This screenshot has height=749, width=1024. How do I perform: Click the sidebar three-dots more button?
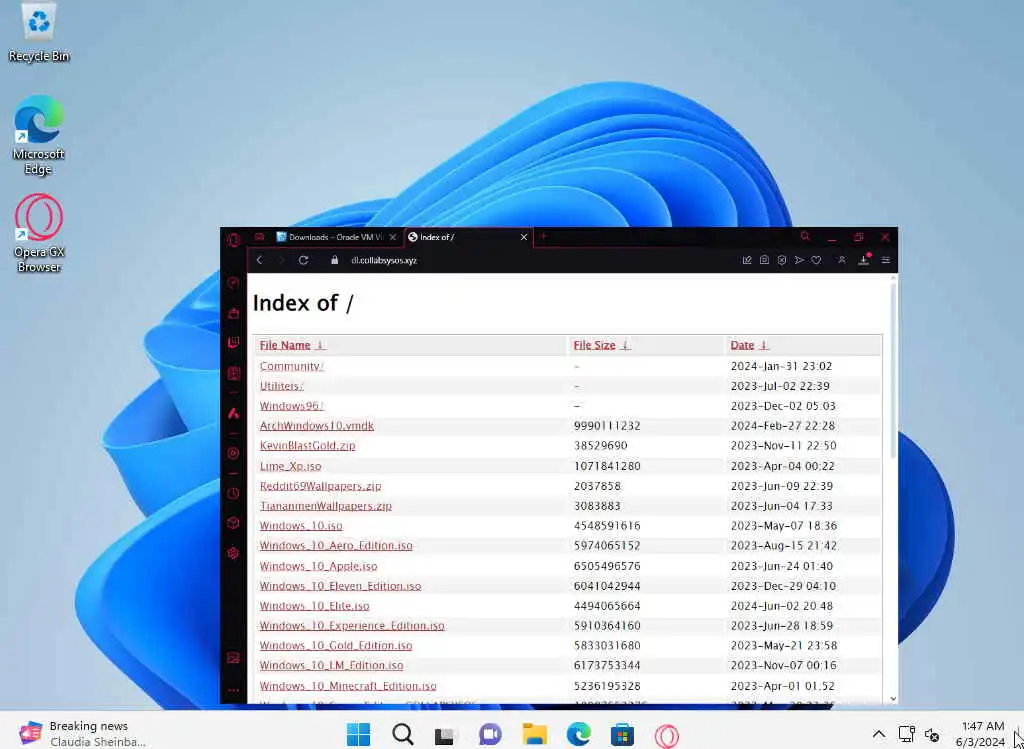(233, 690)
